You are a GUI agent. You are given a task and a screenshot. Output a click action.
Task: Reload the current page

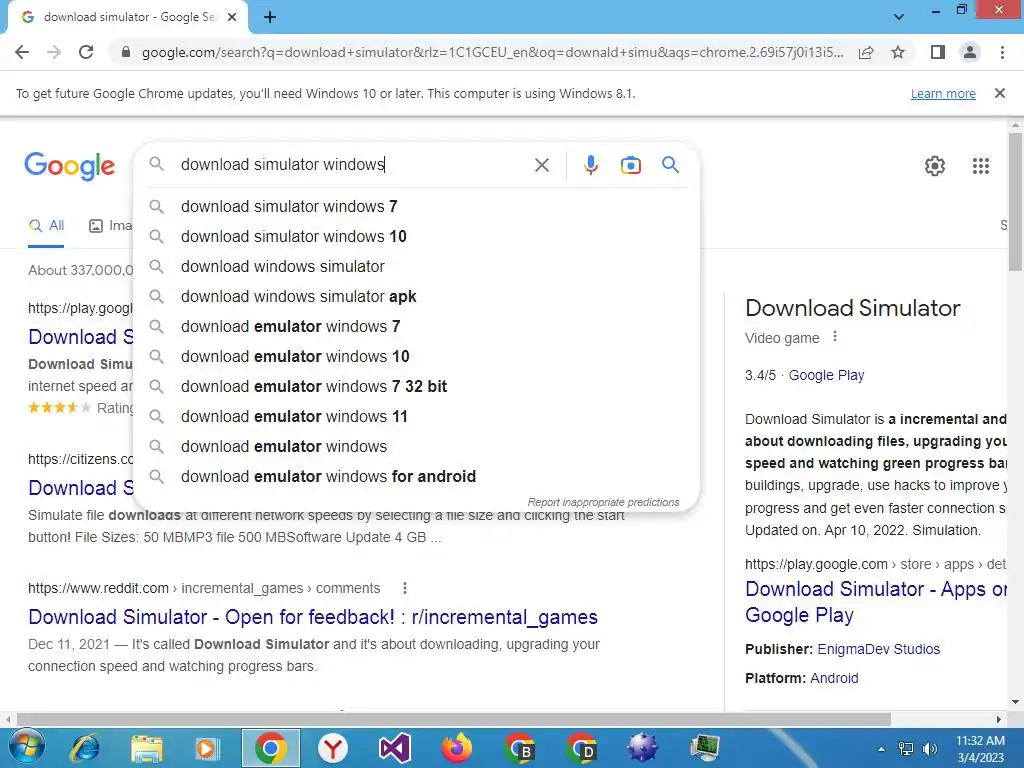(x=86, y=52)
